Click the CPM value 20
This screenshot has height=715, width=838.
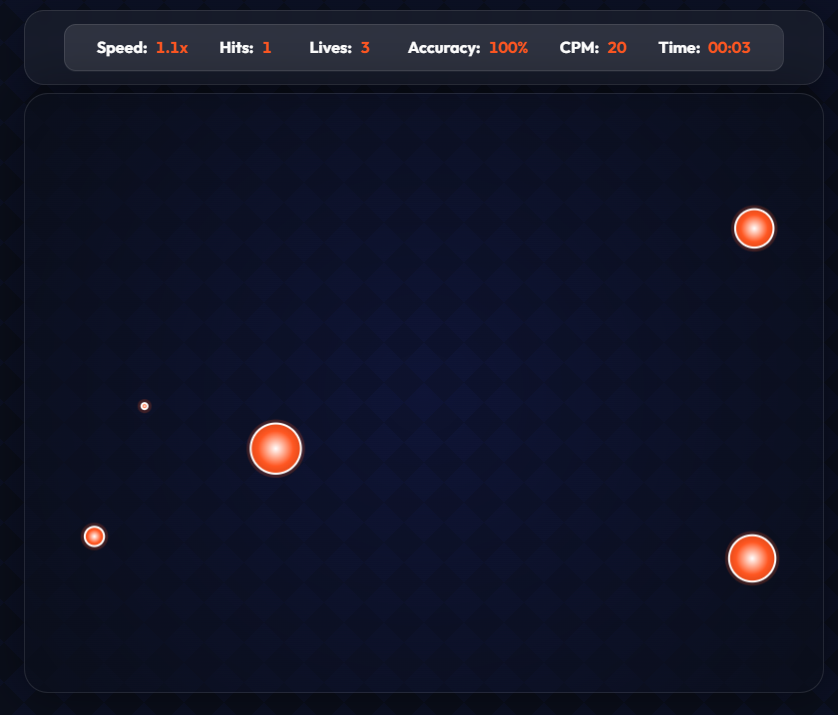pos(617,48)
